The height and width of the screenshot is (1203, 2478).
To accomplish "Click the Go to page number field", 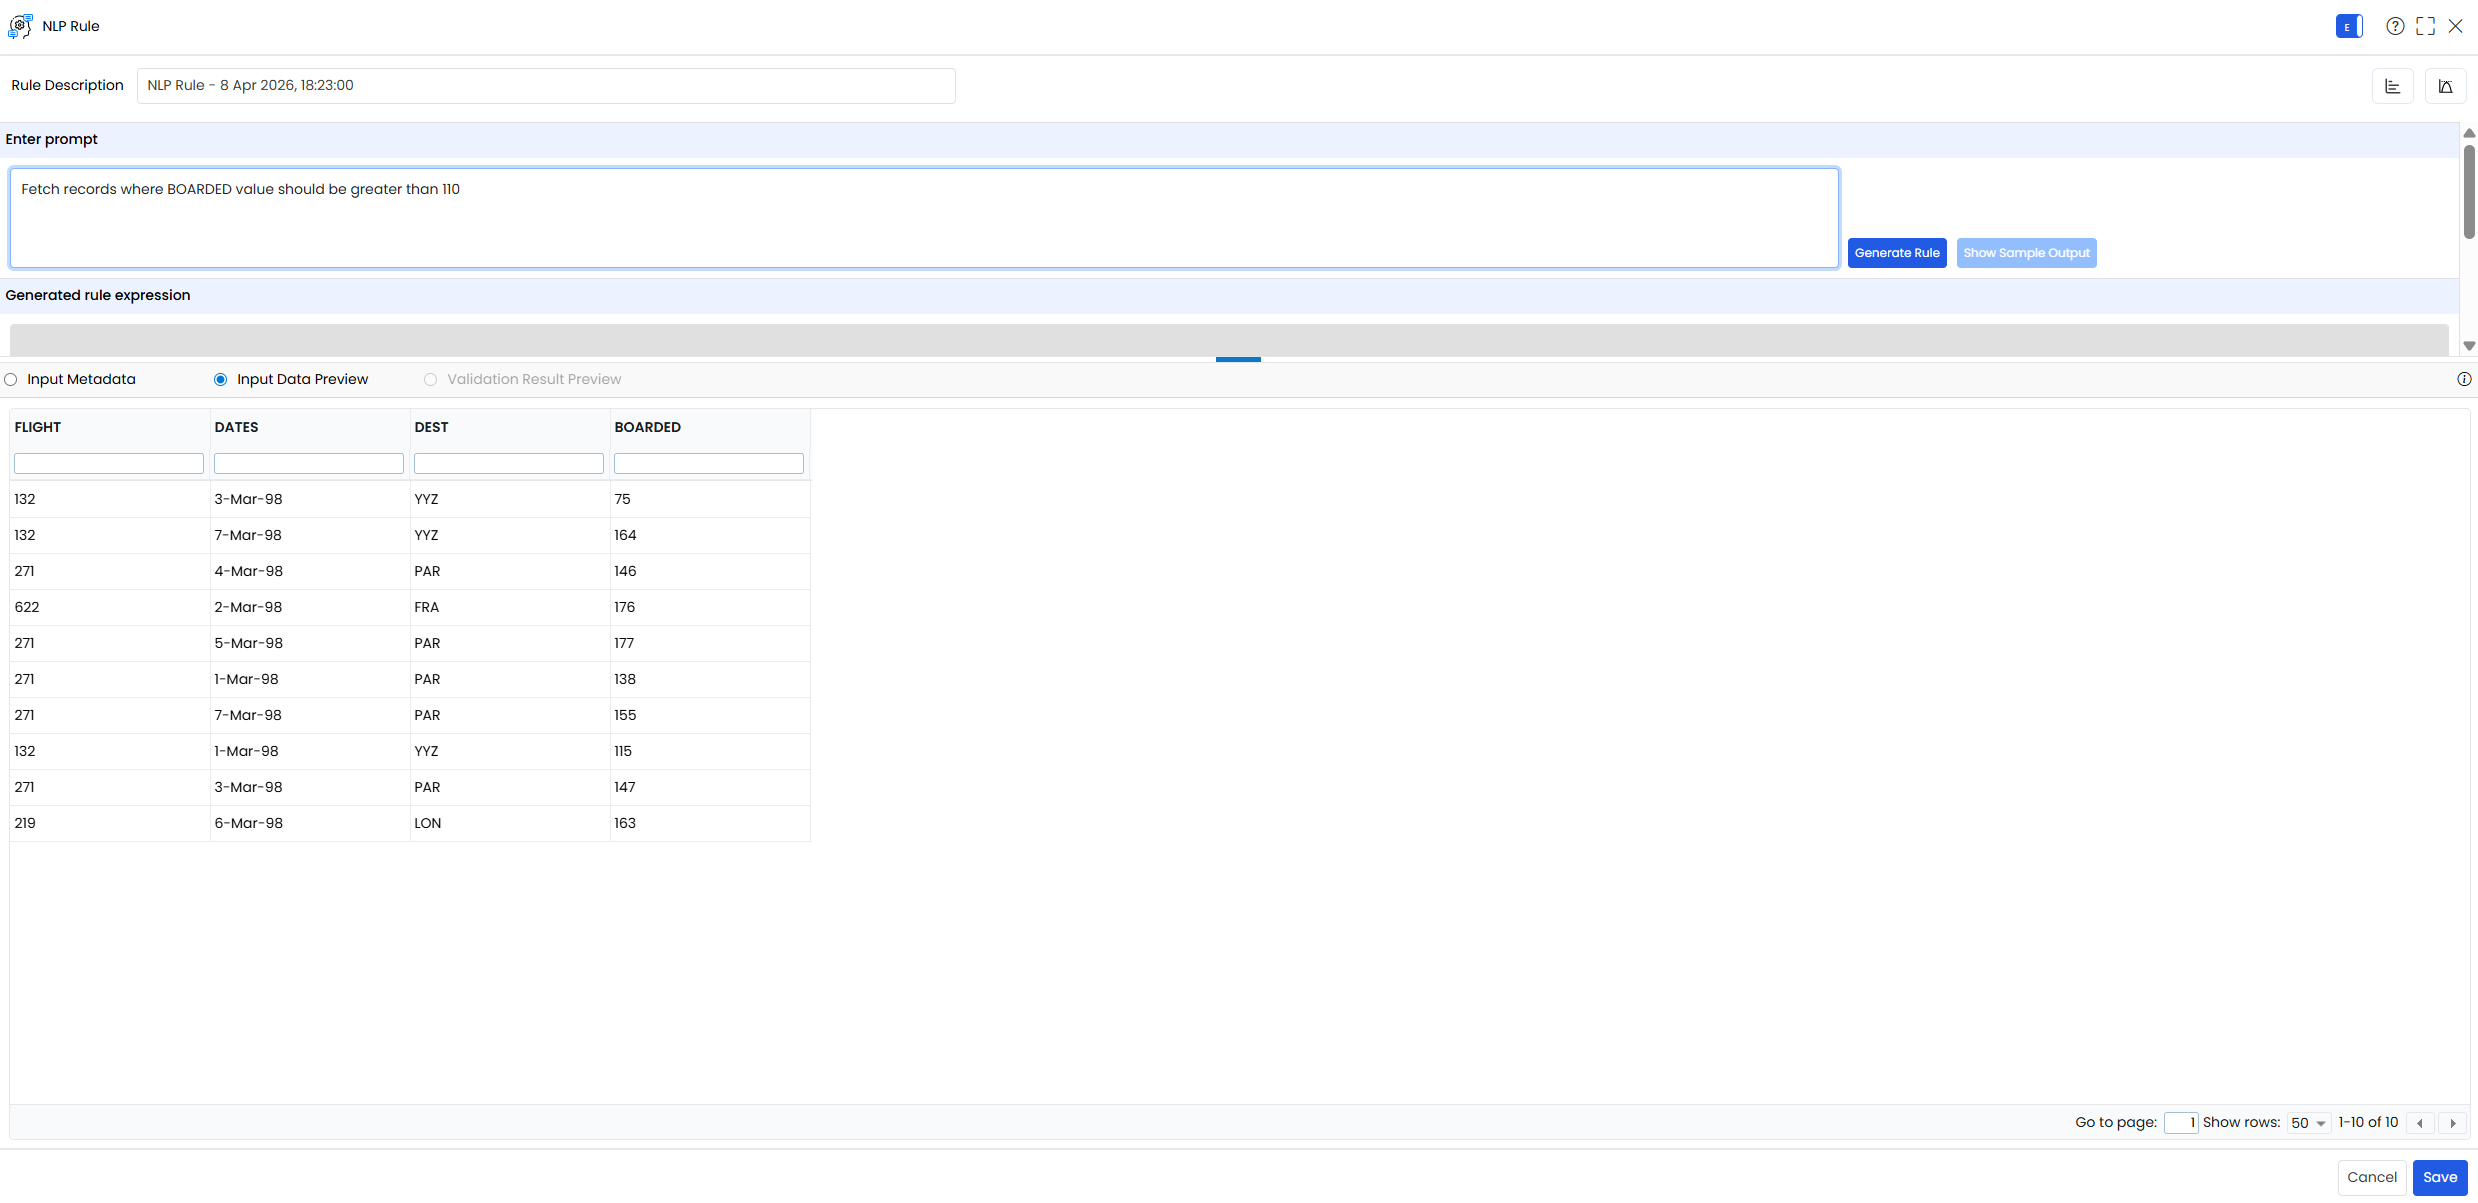I will (2180, 1123).
